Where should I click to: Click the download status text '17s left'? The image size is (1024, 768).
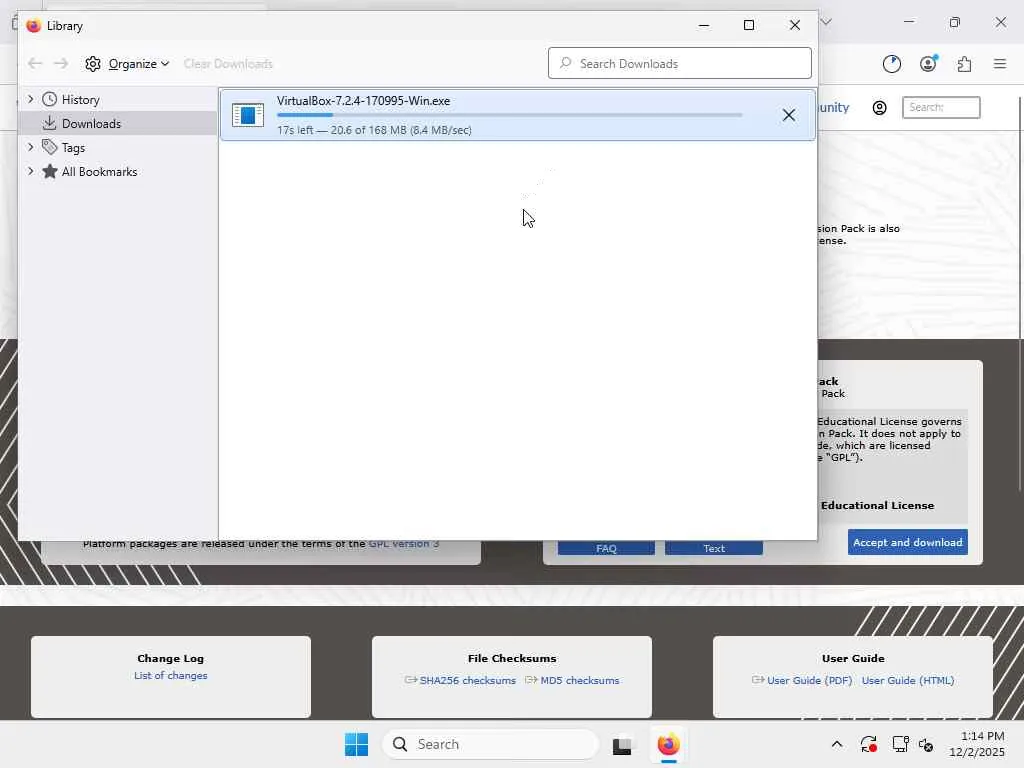[x=295, y=130]
